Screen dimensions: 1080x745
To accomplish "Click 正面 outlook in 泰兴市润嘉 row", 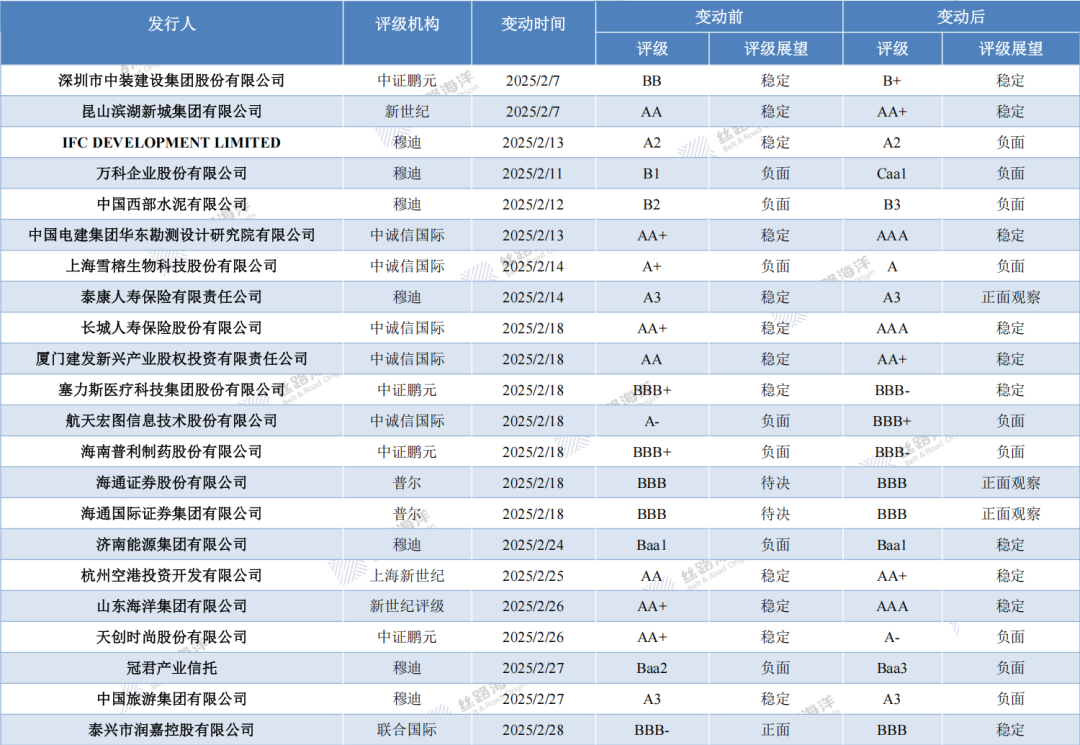I will tap(776, 730).
